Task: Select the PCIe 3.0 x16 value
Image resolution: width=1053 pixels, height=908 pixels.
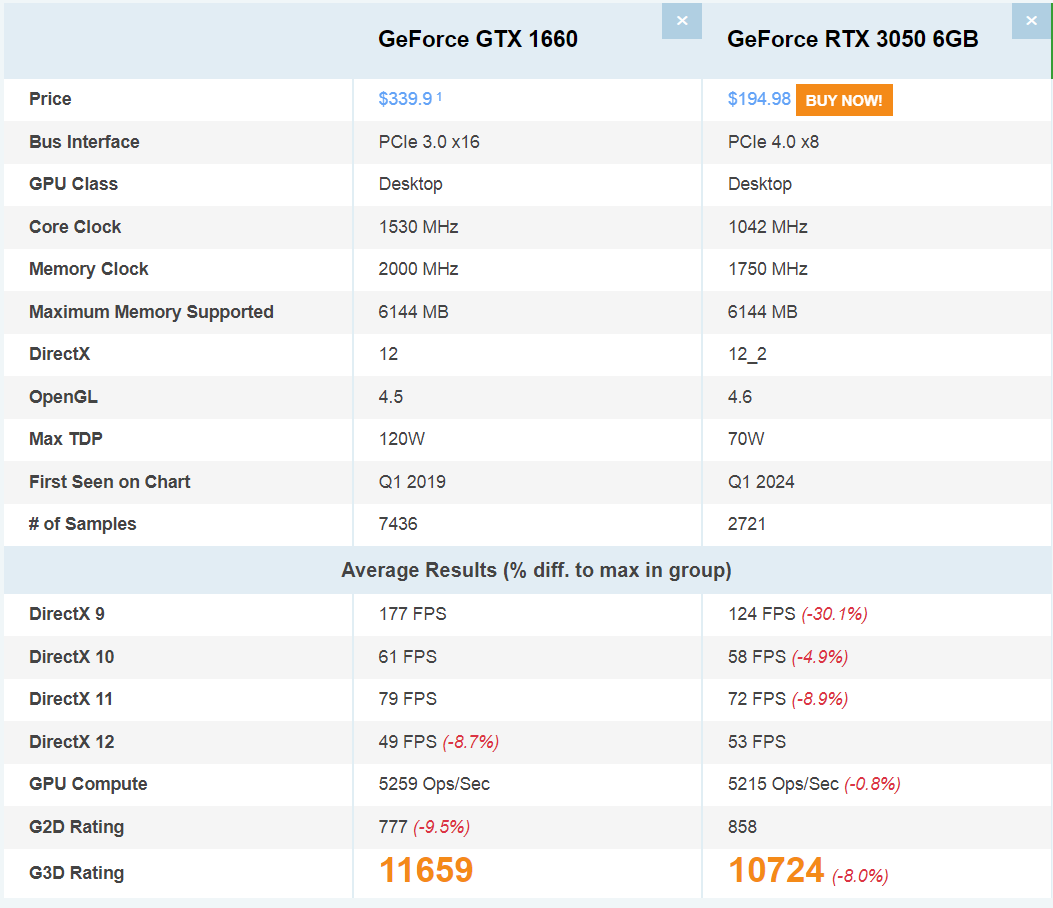Action: click(x=429, y=142)
